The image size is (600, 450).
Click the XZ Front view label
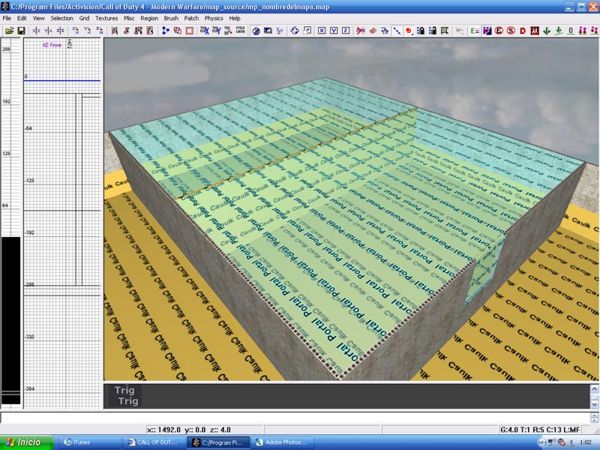pyautogui.click(x=52, y=45)
